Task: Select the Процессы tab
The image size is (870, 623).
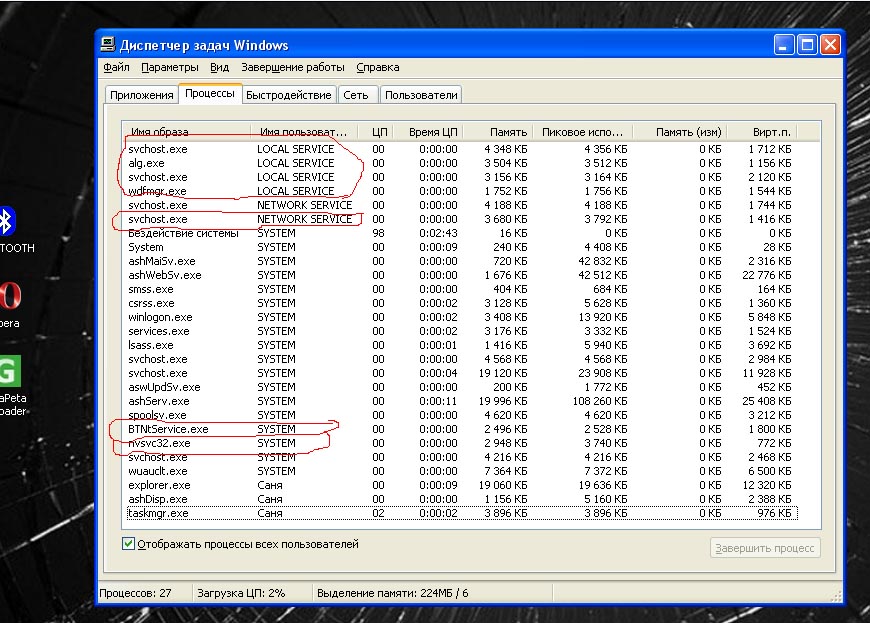Action: [210, 93]
